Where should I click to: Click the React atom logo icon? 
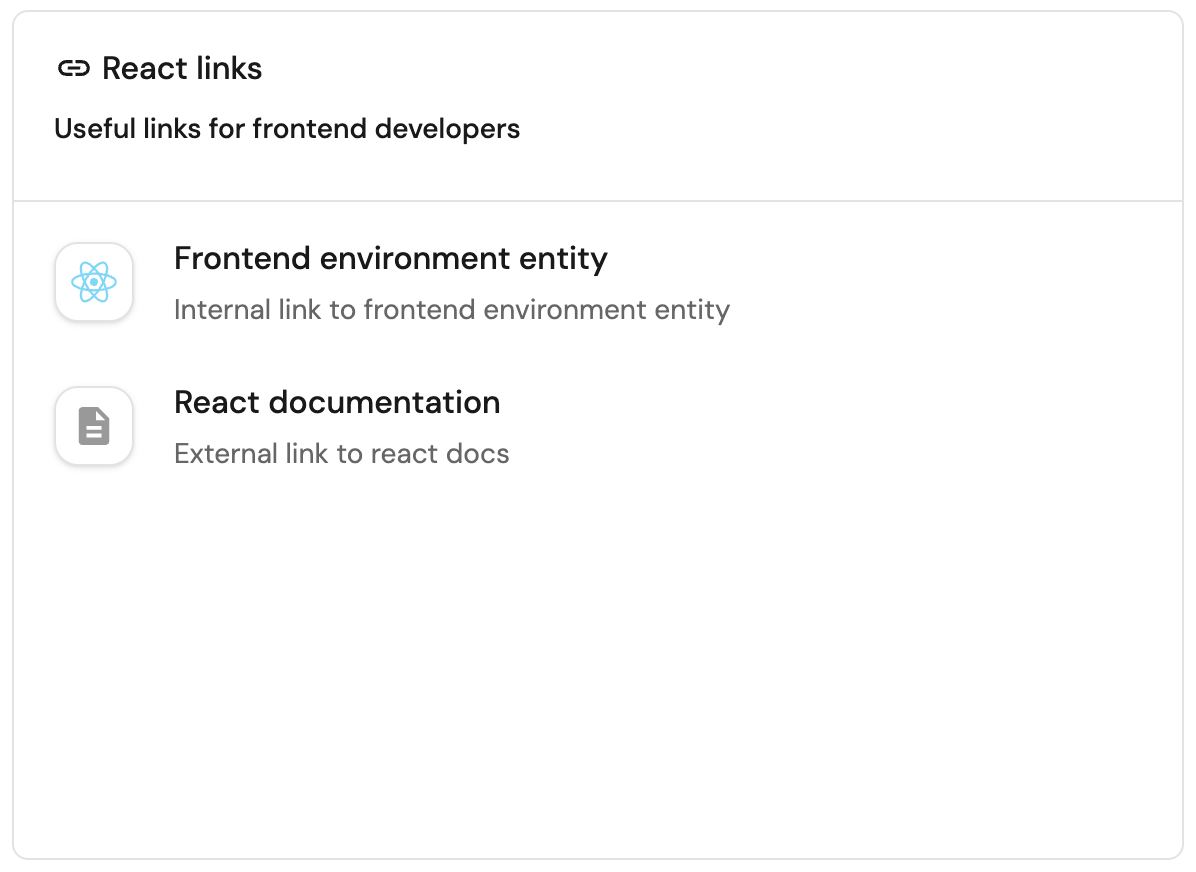(x=94, y=283)
